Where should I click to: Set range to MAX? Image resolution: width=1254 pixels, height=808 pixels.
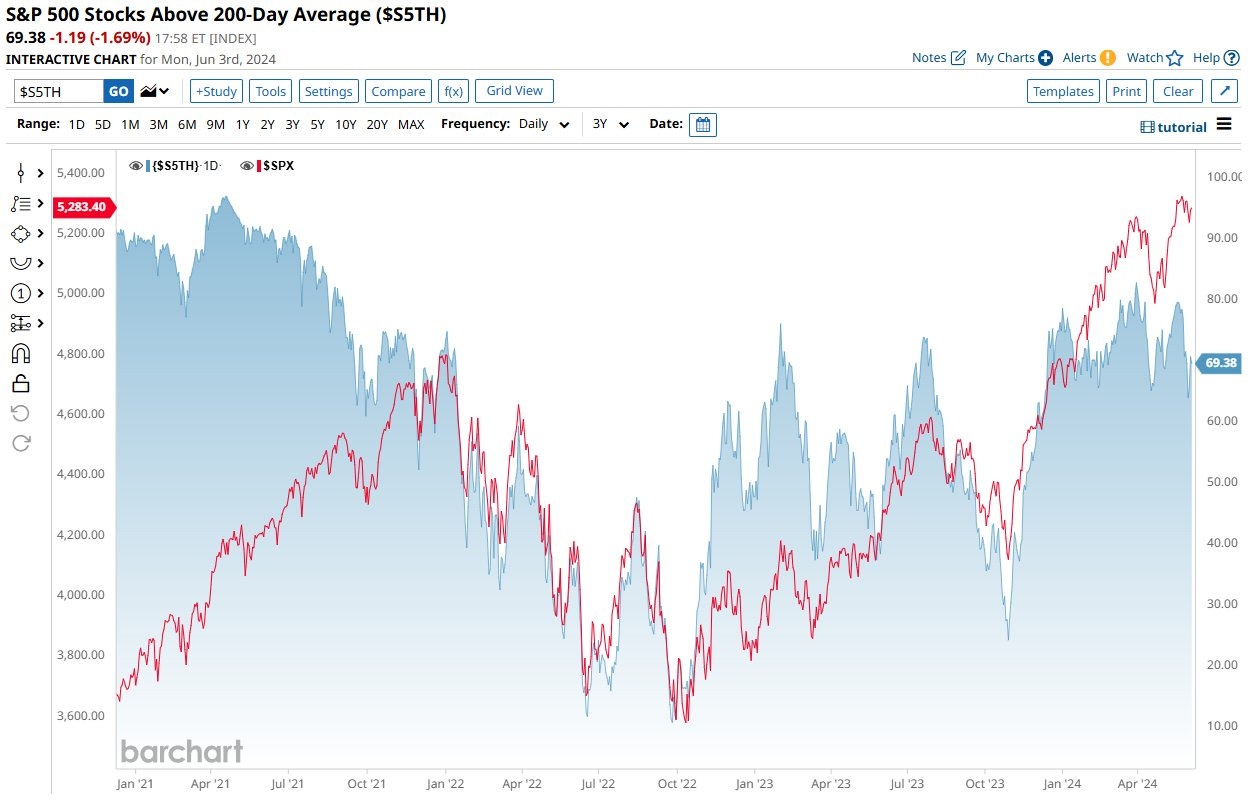coord(411,125)
